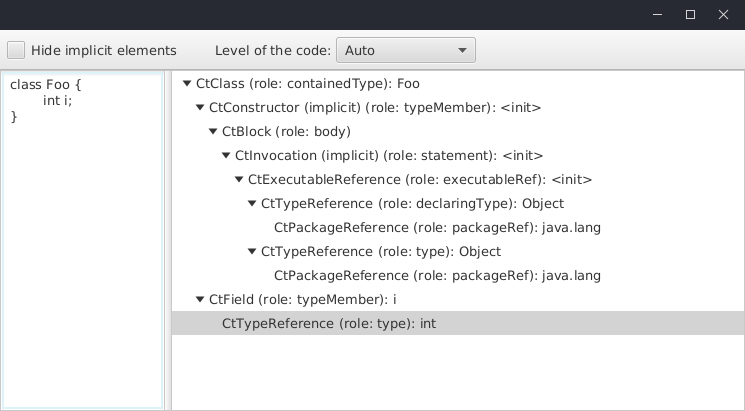Collapse the CtBlock body node

click(213, 132)
